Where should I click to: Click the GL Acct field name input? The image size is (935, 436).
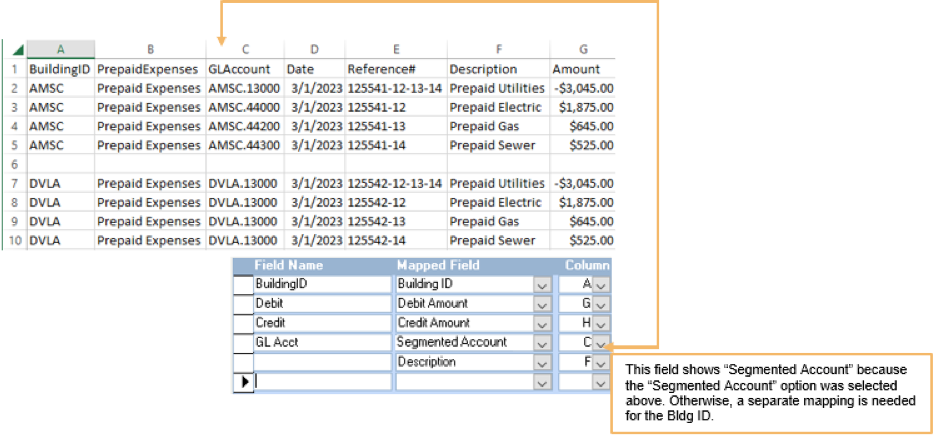coord(322,343)
